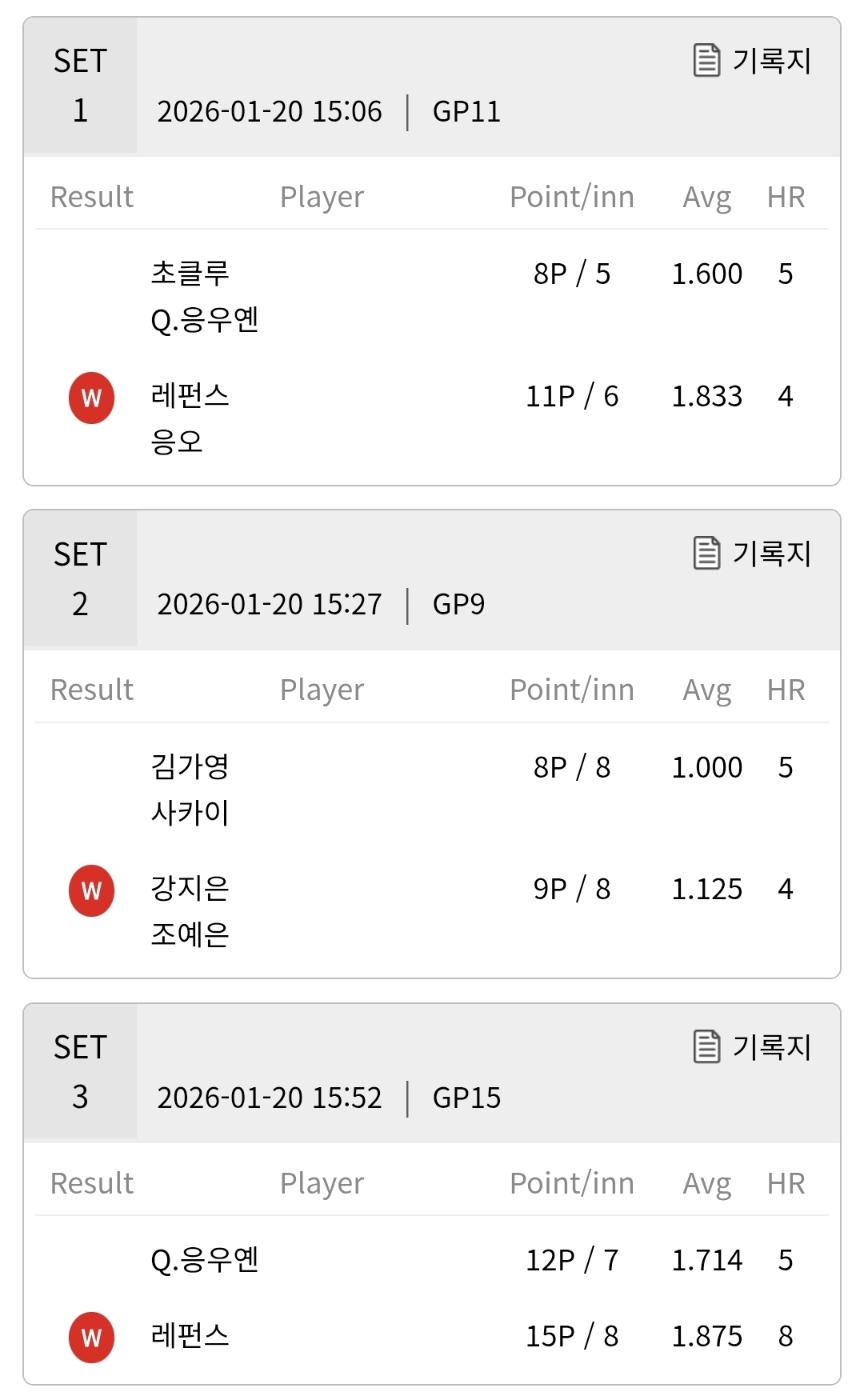Click the 2026-01-20 15:27 timestamp
Image resolution: width=864 pixels, height=1400 pixels.
(269, 604)
